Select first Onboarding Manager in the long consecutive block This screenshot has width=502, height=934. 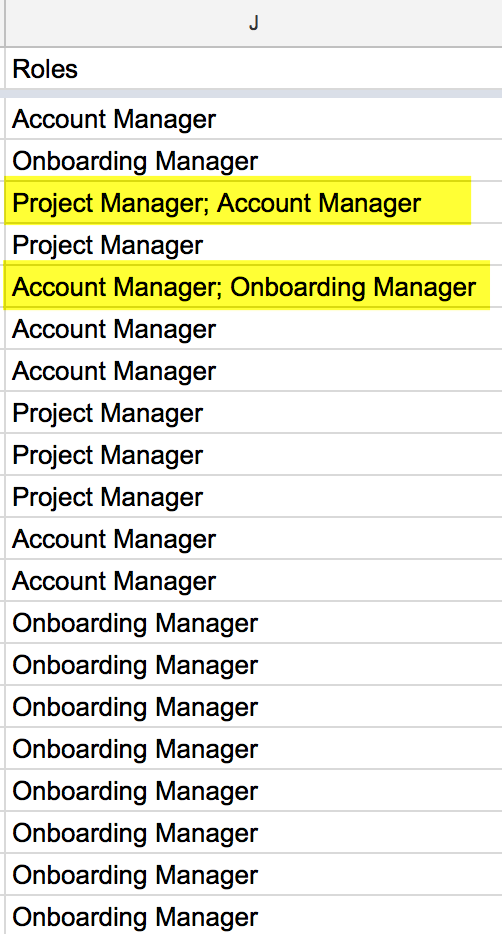coord(254,623)
